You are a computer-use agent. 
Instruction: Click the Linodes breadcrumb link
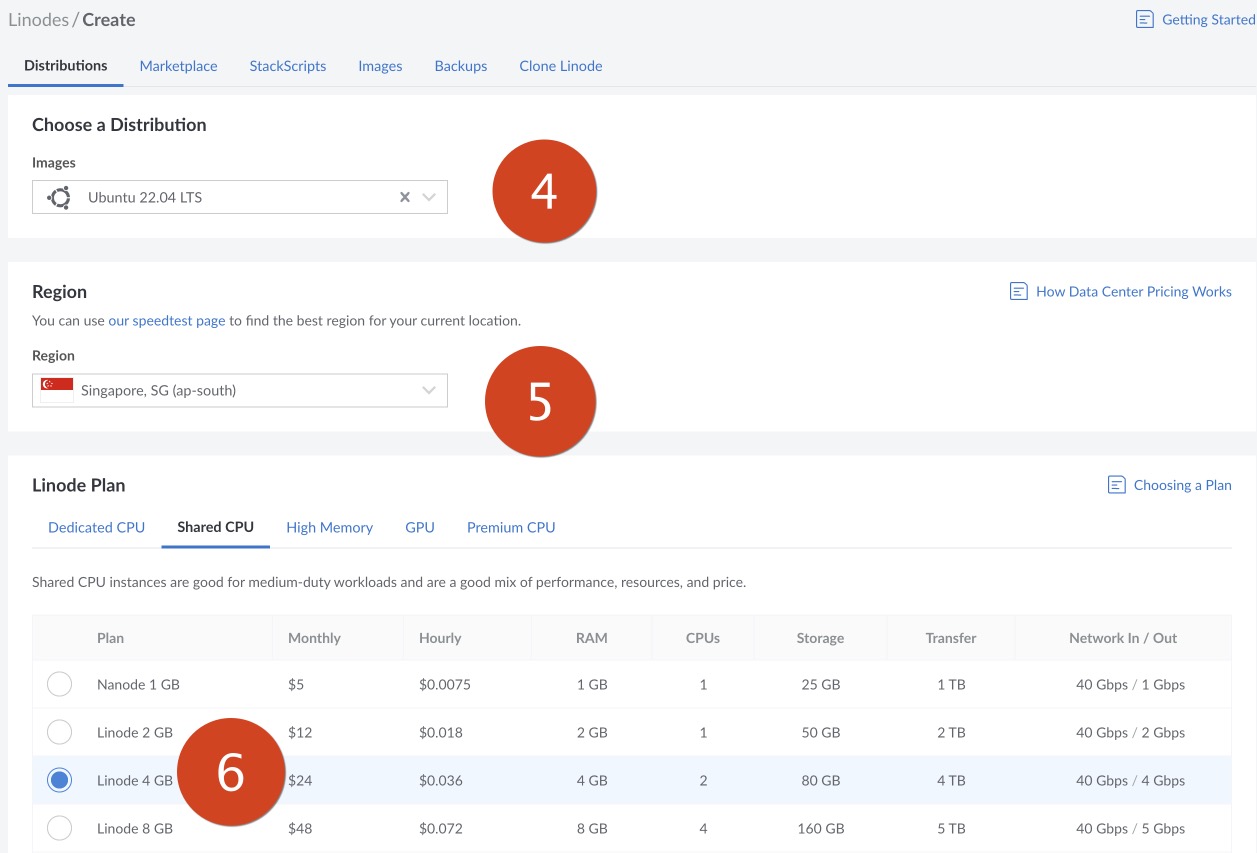[38, 20]
